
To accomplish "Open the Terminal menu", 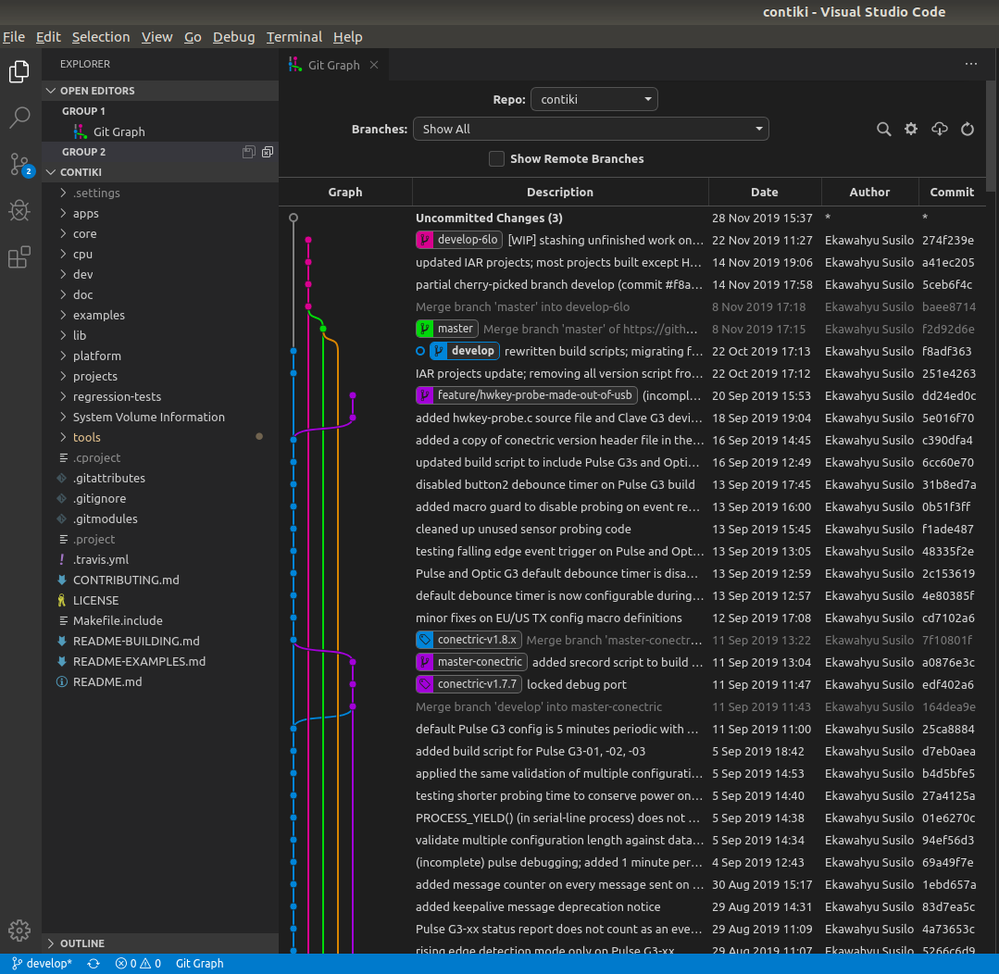I will tap(294, 37).
